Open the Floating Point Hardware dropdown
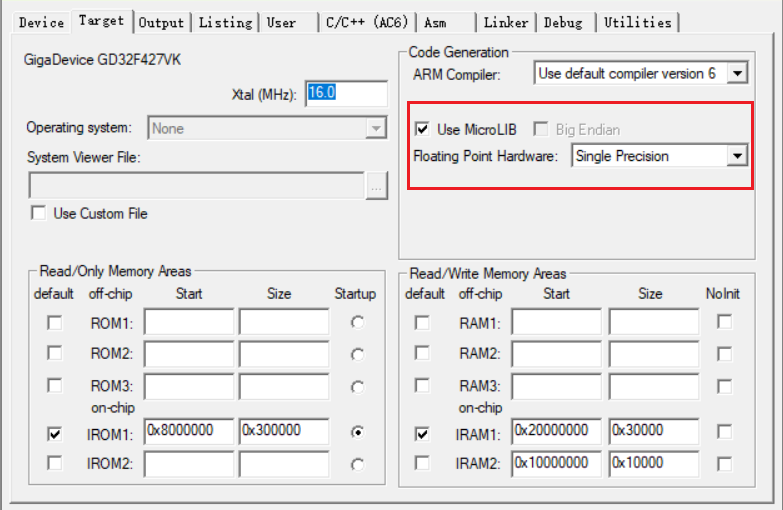 (x=737, y=156)
